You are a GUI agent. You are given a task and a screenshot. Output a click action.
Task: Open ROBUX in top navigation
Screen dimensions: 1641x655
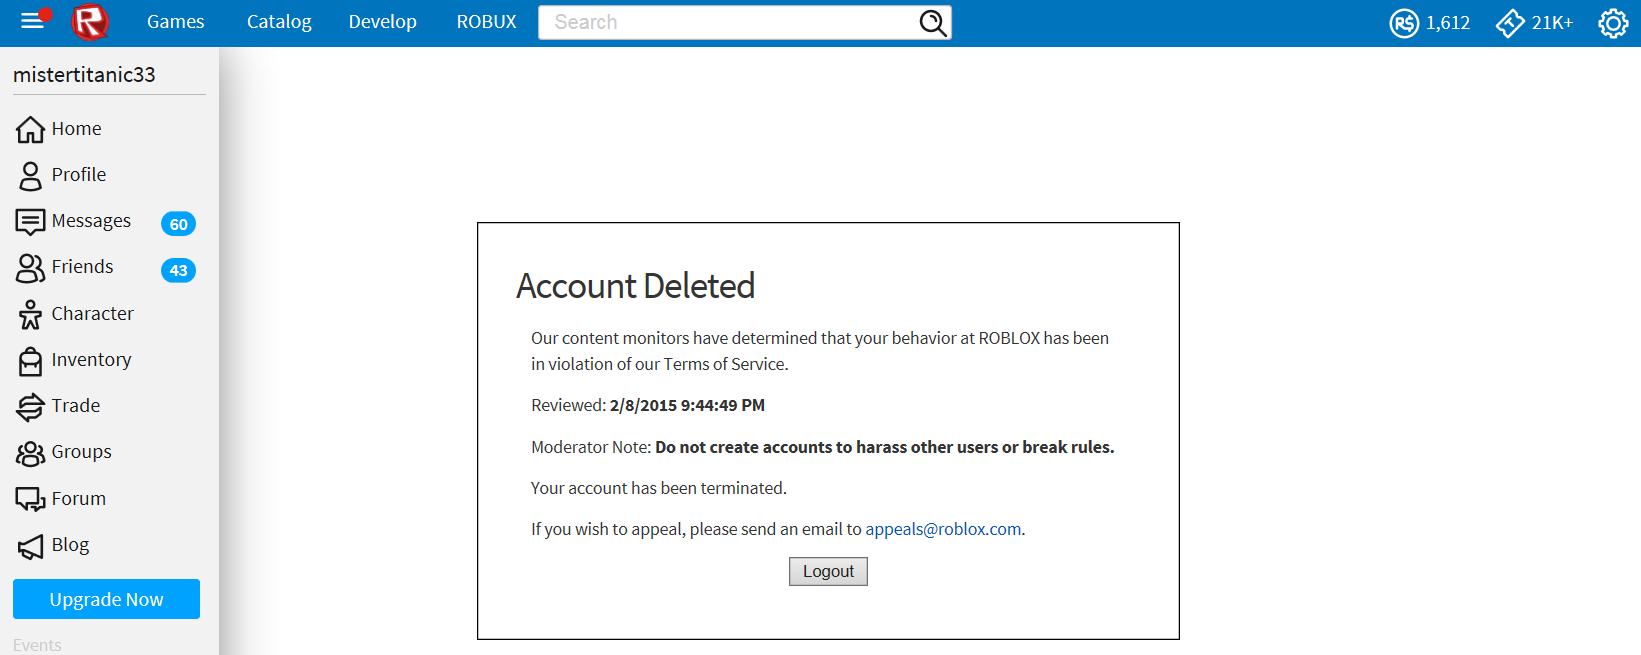pos(486,22)
